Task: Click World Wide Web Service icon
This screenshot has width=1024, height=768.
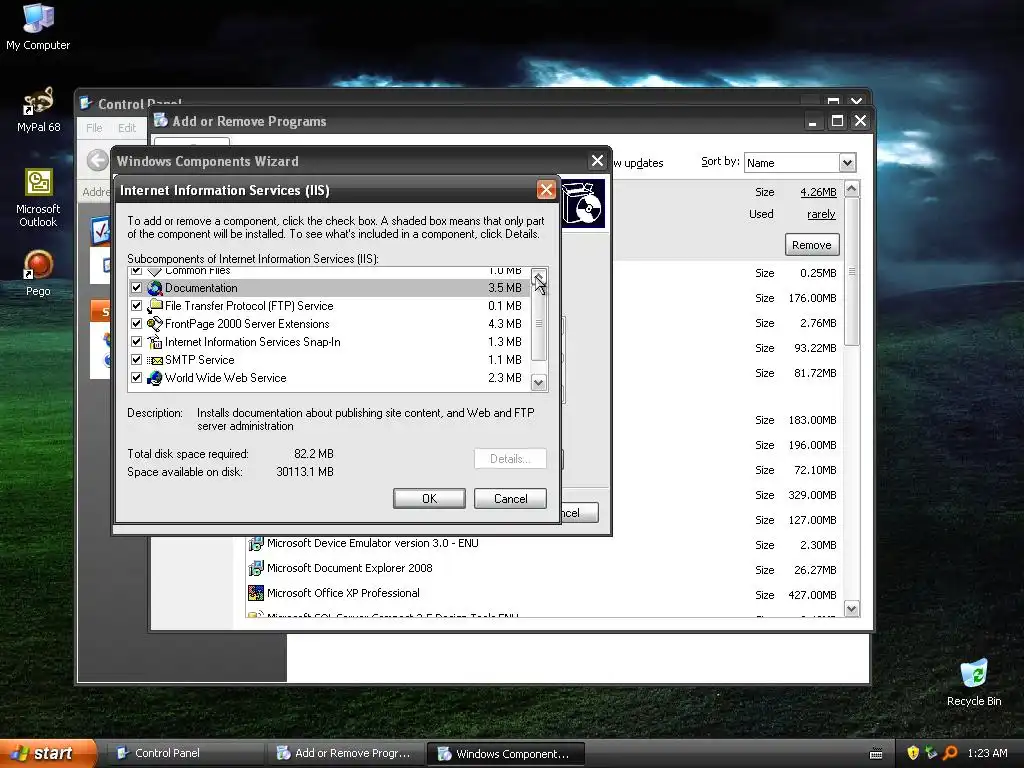Action: click(155, 378)
